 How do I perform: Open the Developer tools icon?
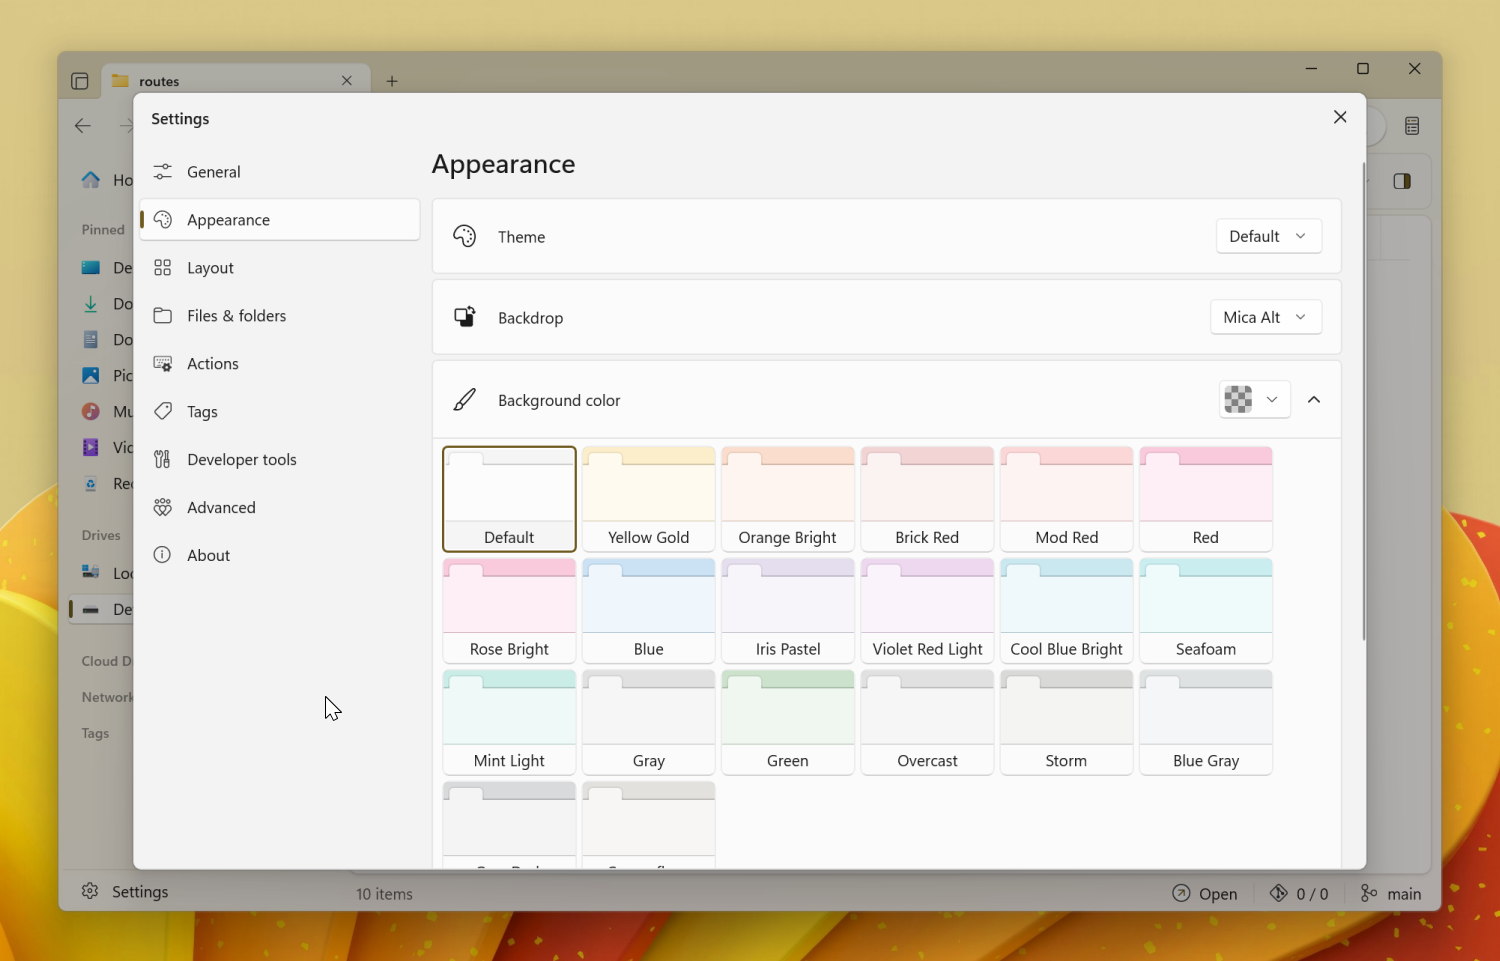(163, 459)
